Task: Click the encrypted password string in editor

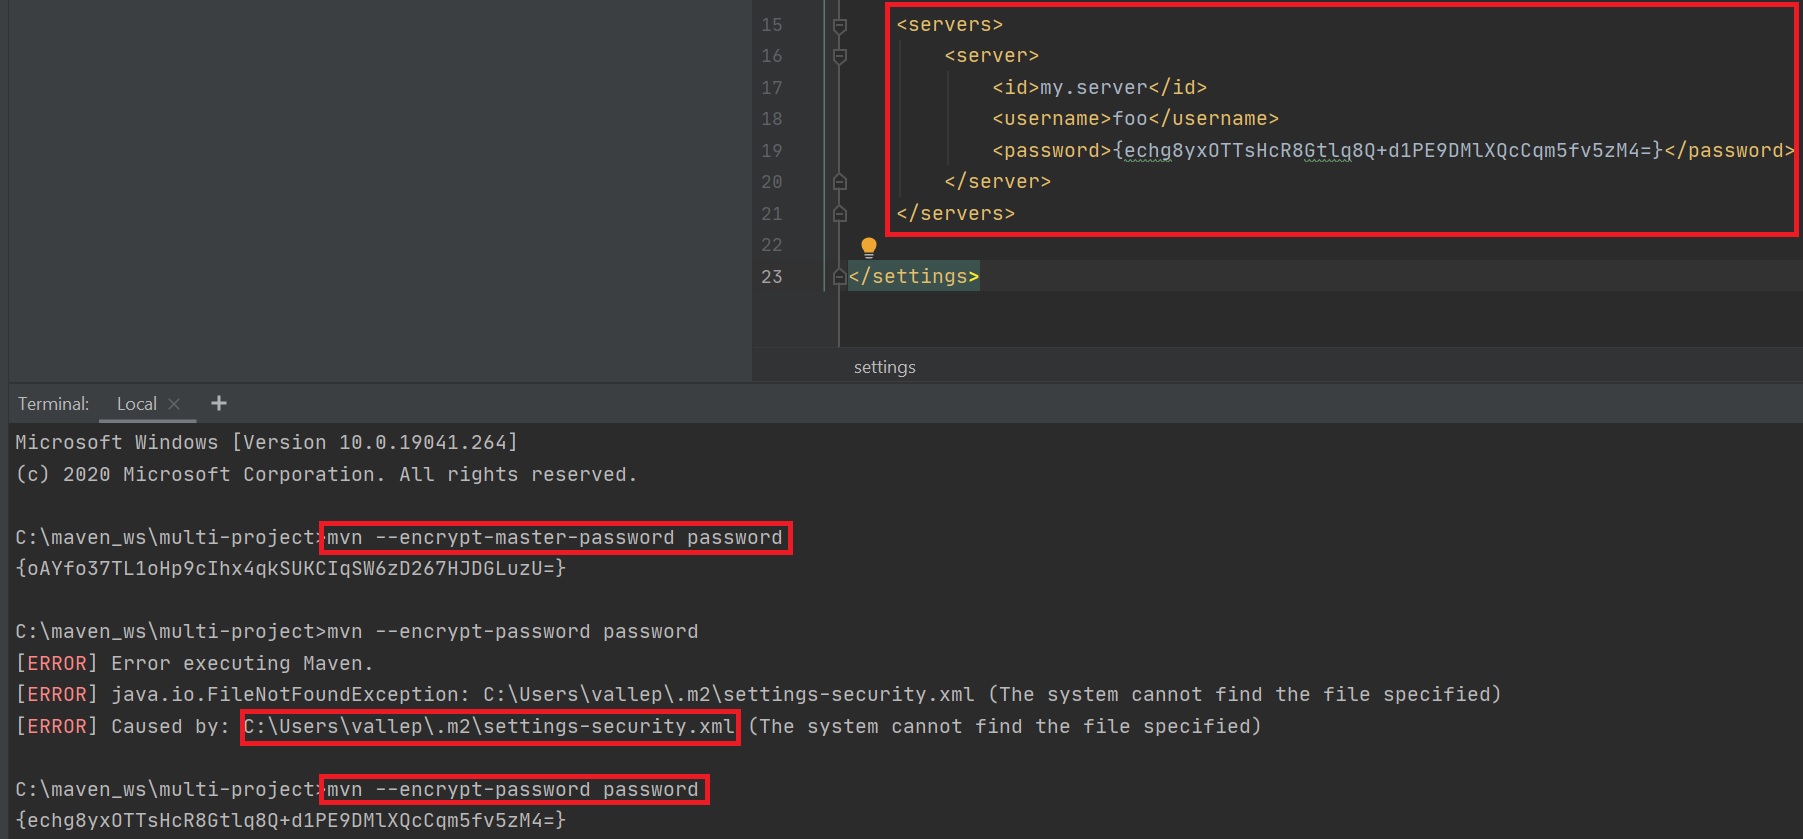Action: pos(1387,151)
